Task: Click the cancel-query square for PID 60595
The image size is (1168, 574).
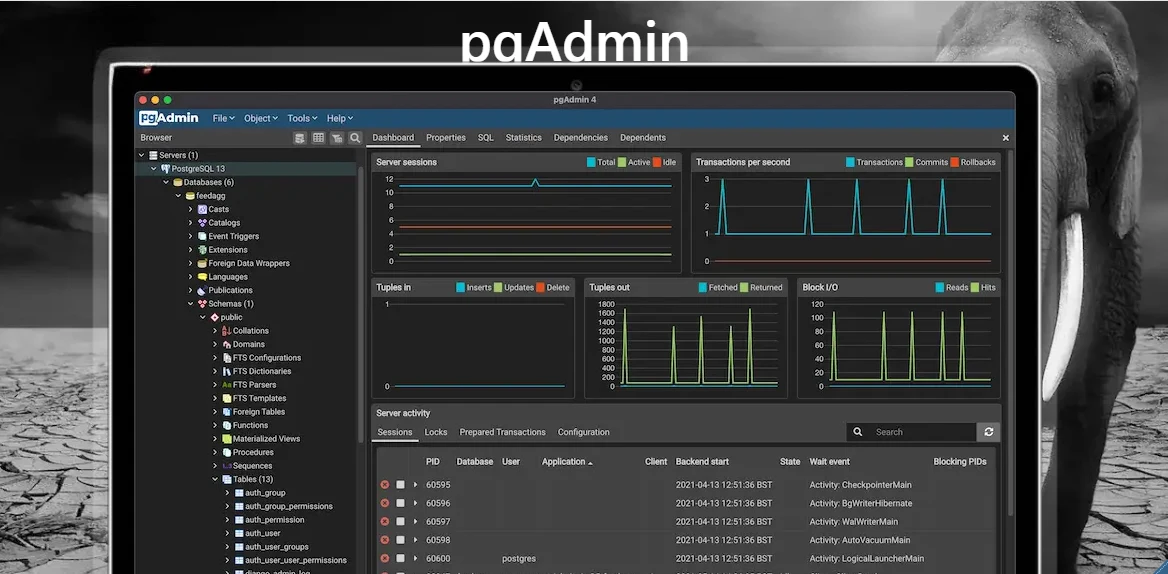Action: [400, 485]
